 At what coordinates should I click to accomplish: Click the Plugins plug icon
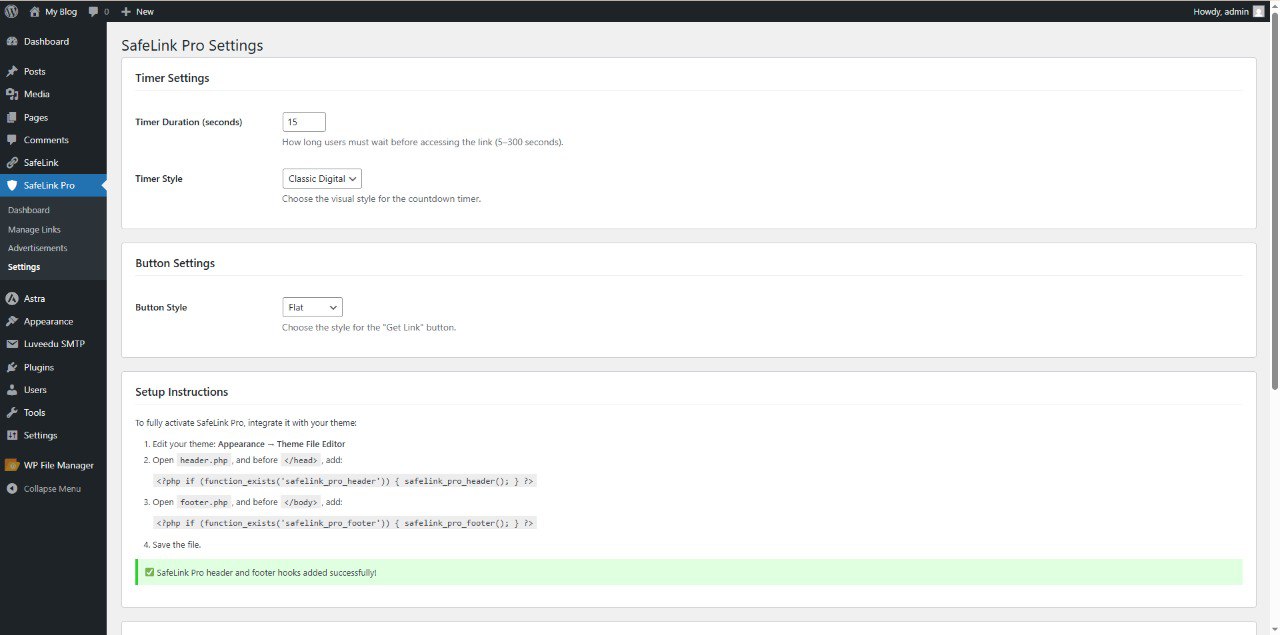point(12,367)
